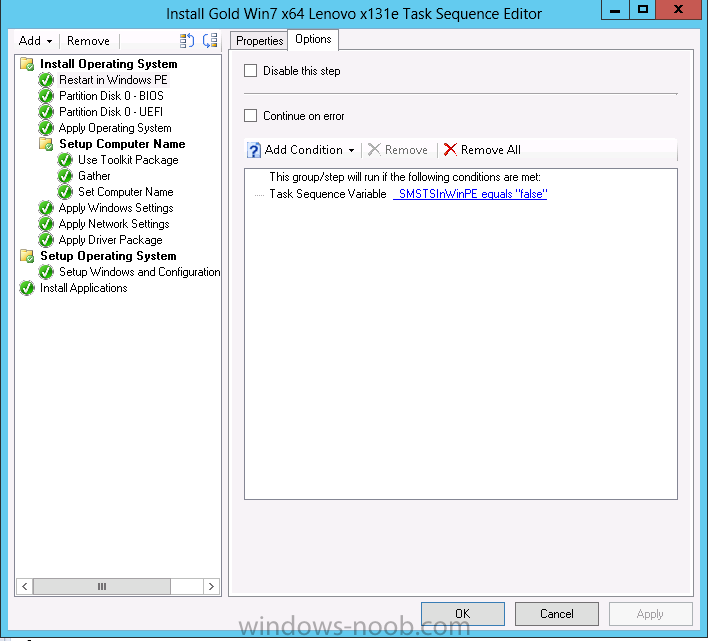Click green check icon beside Restart in Windows PE
The height and width of the screenshot is (641, 708).
coord(46,80)
